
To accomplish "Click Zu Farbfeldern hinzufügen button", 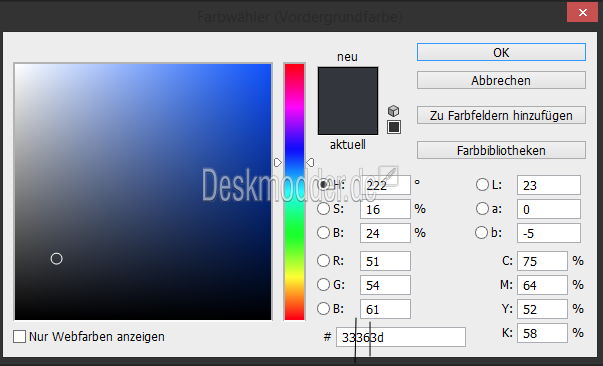I will (x=501, y=115).
